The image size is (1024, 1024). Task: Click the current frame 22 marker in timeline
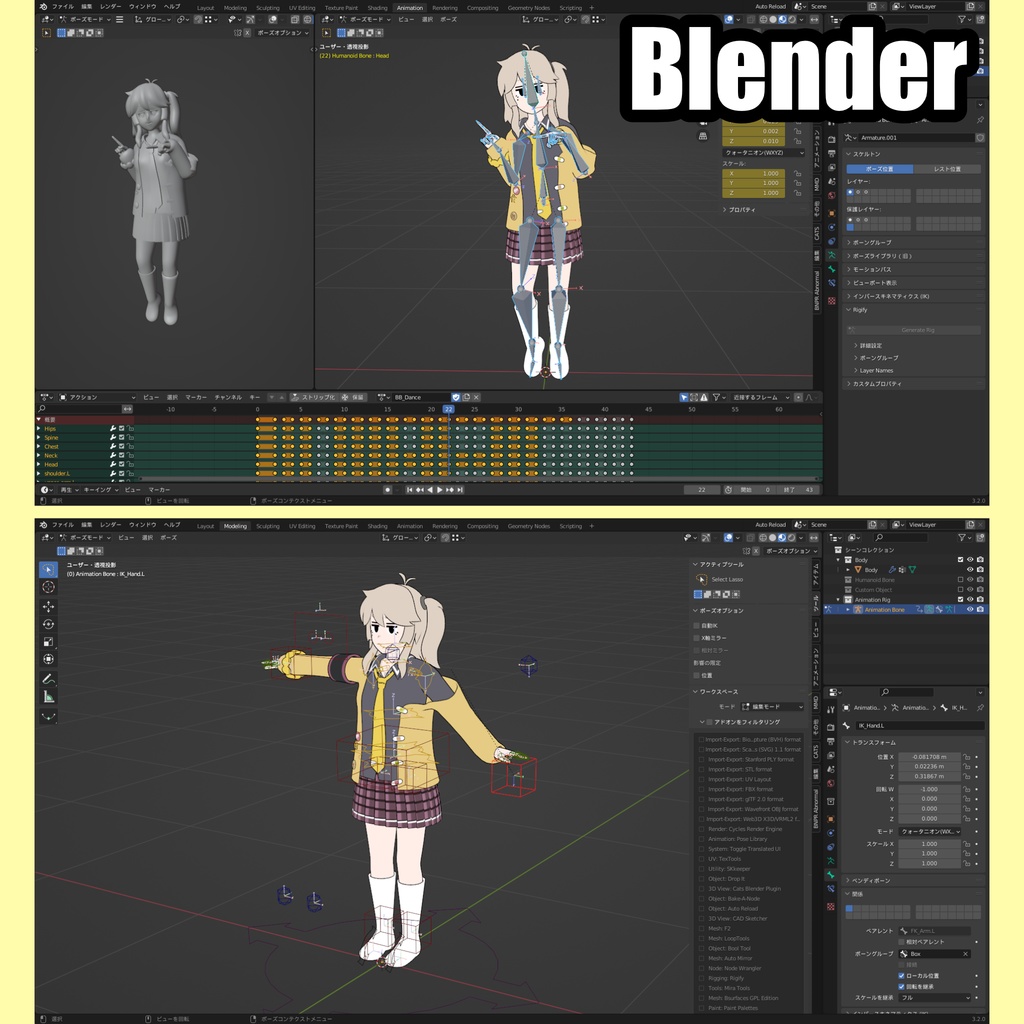tap(448, 409)
